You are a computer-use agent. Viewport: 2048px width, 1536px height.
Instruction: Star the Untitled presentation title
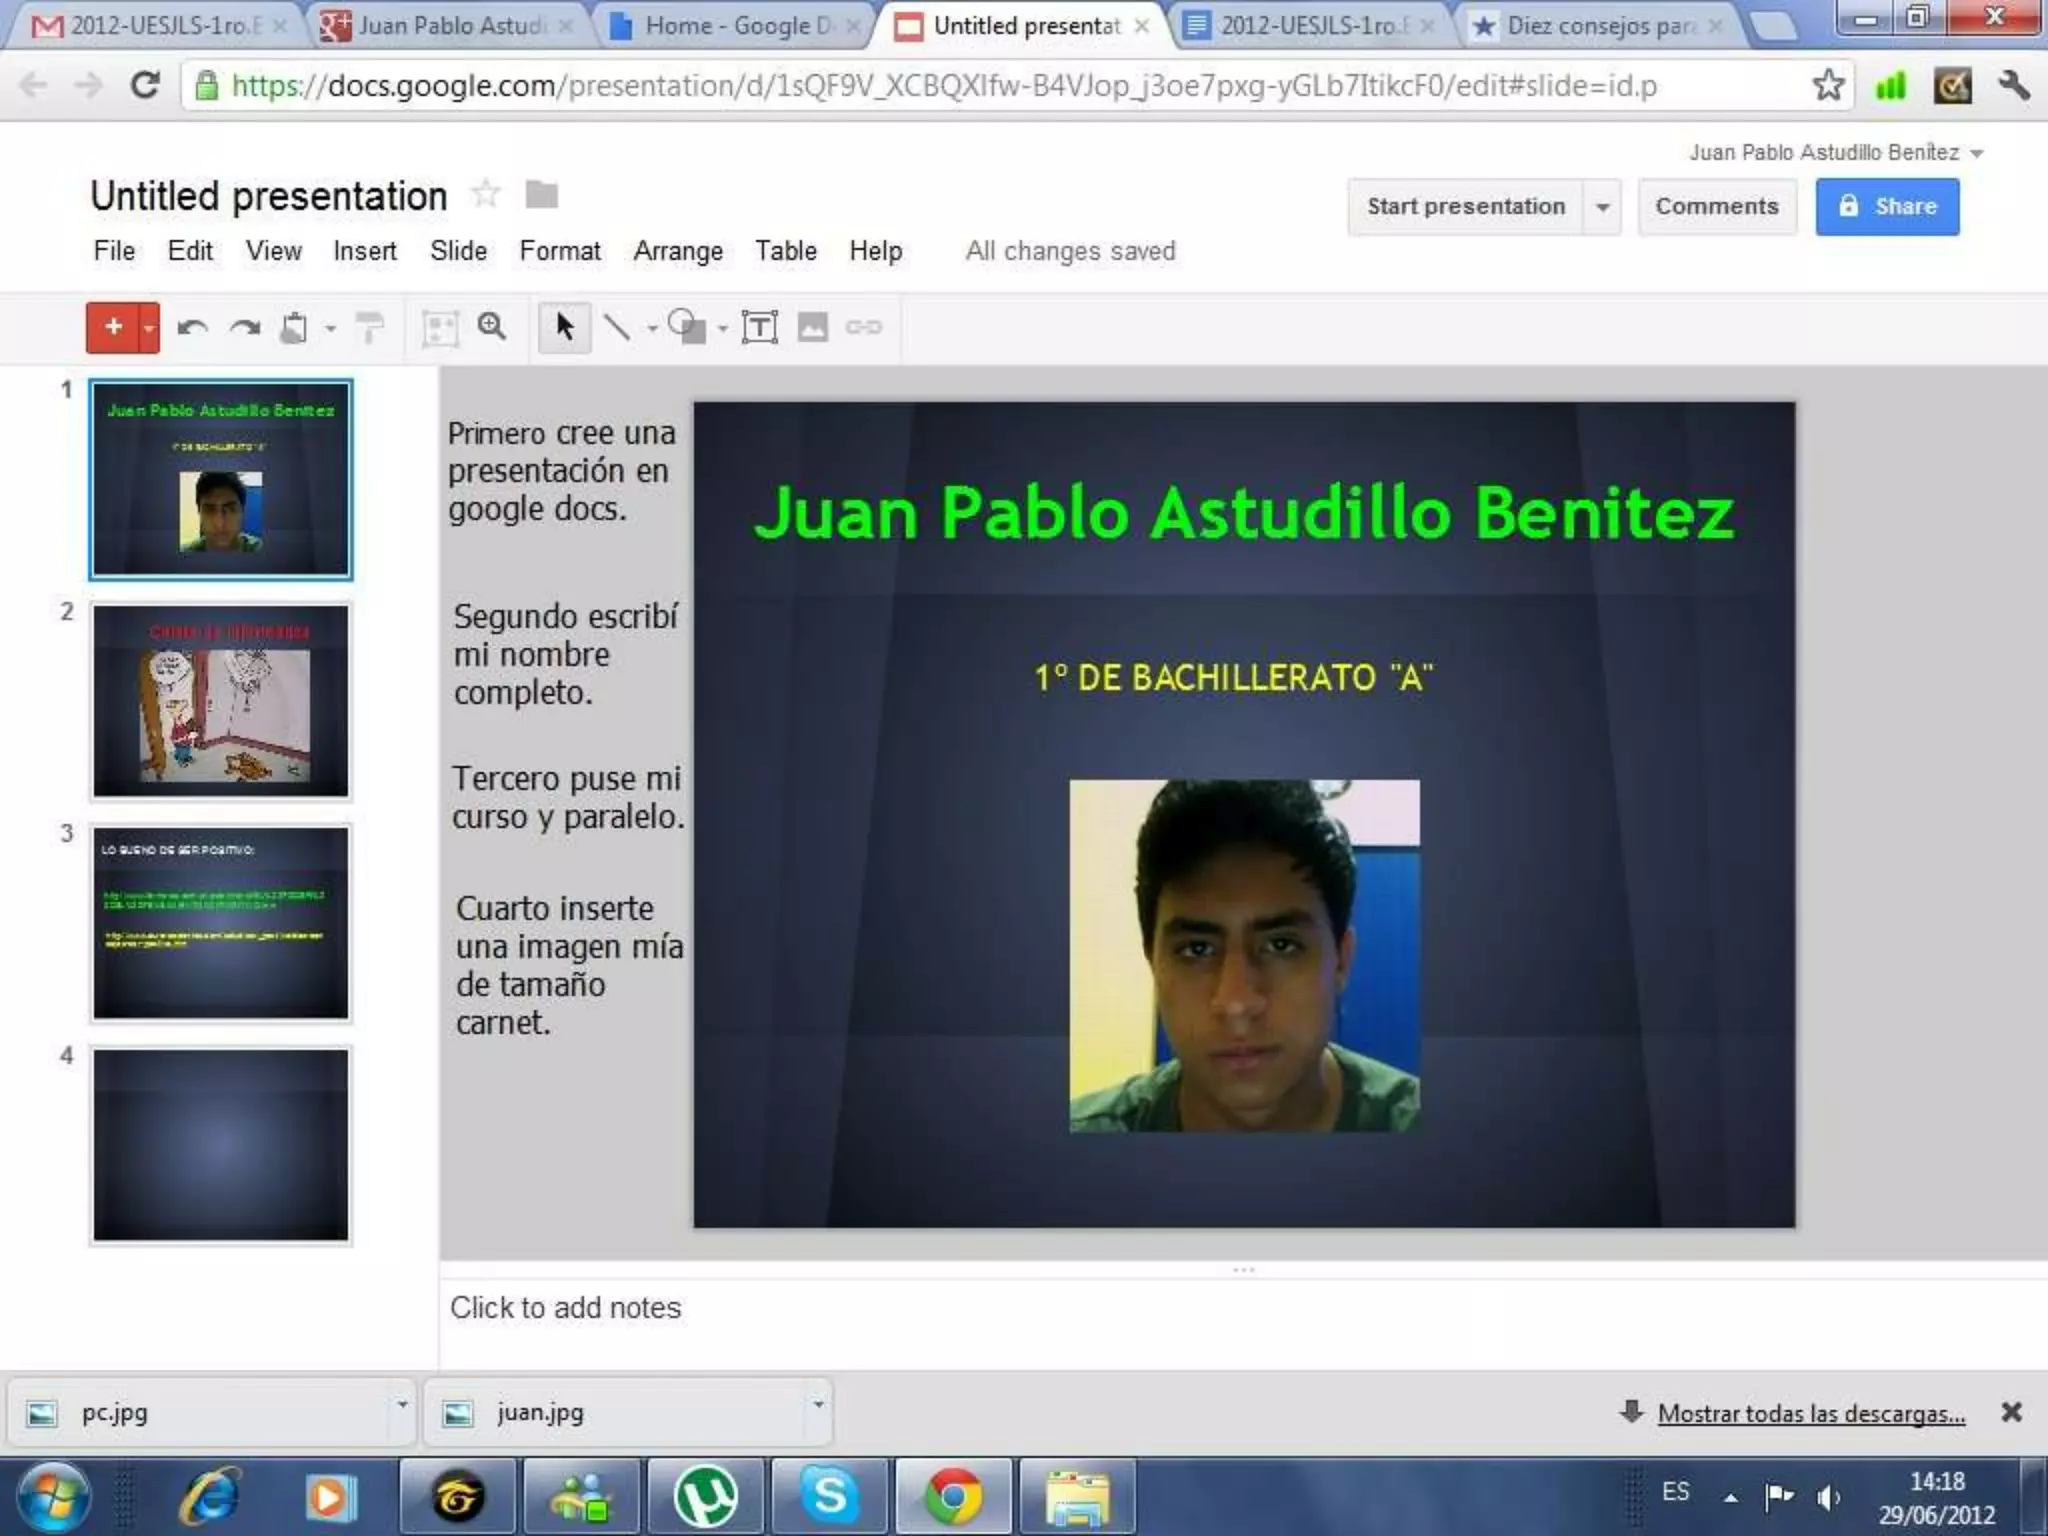[486, 194]
